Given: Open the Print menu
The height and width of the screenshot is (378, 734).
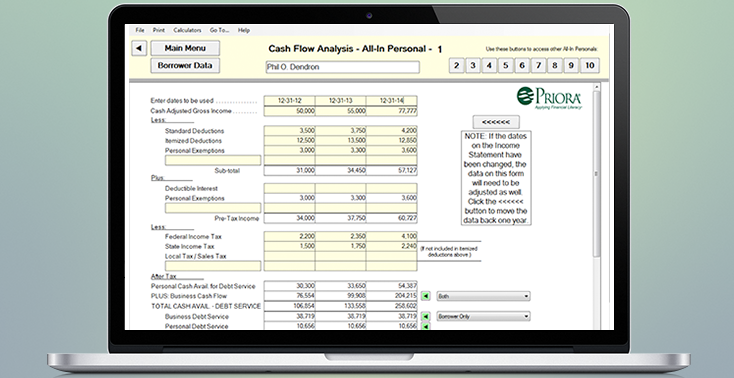Looking at the screenshot, I should coord(159,30).
